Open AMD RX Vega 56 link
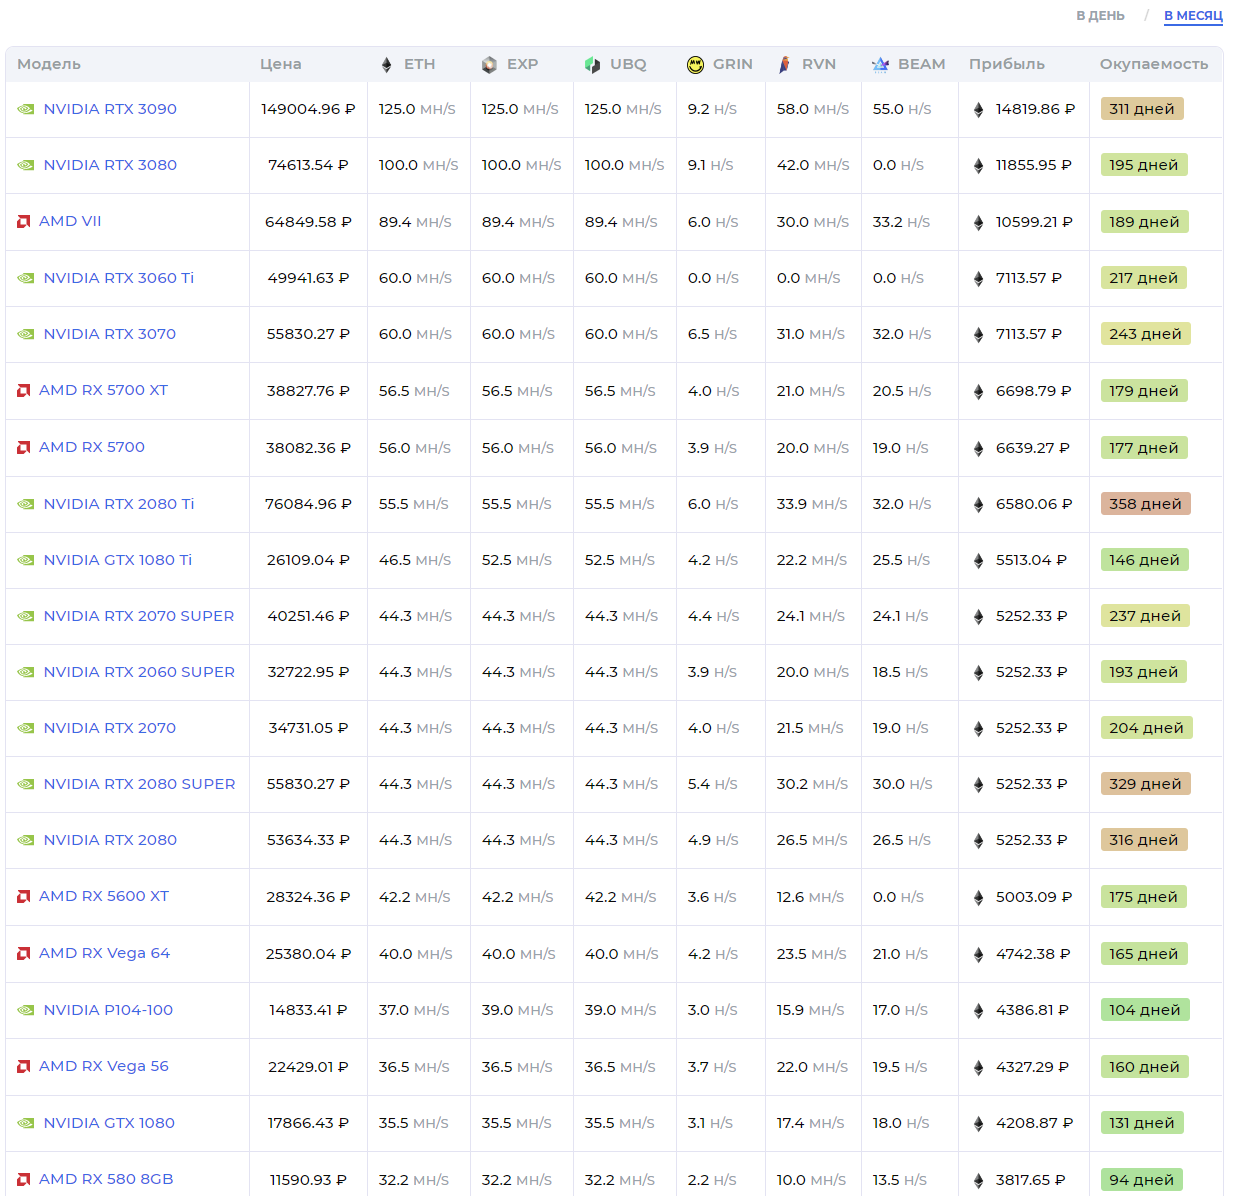The width and height of the screenshot is (1234, 1196). tap(104, 1066)
